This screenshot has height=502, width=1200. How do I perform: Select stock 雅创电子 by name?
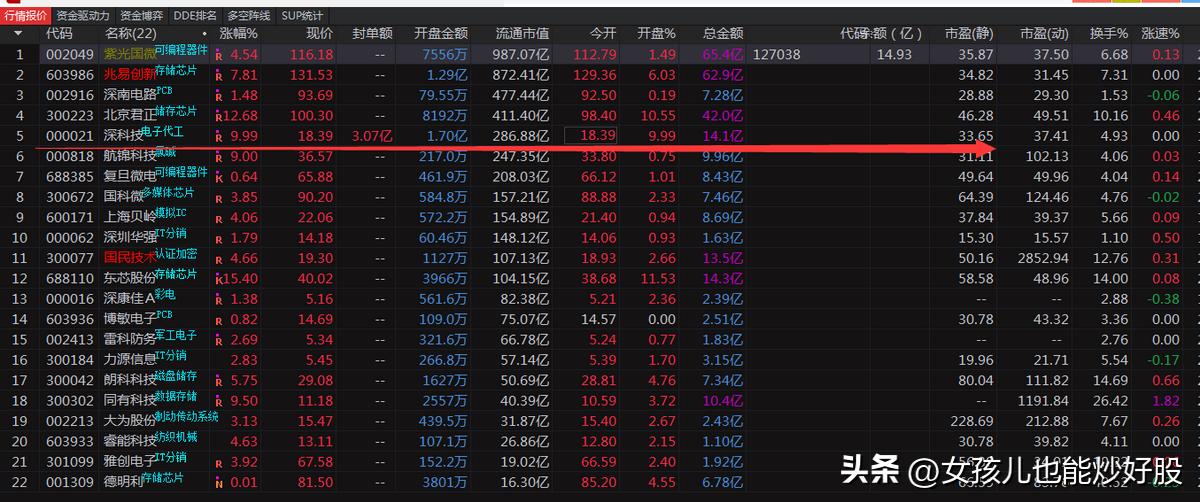click(x=129, y=461)
